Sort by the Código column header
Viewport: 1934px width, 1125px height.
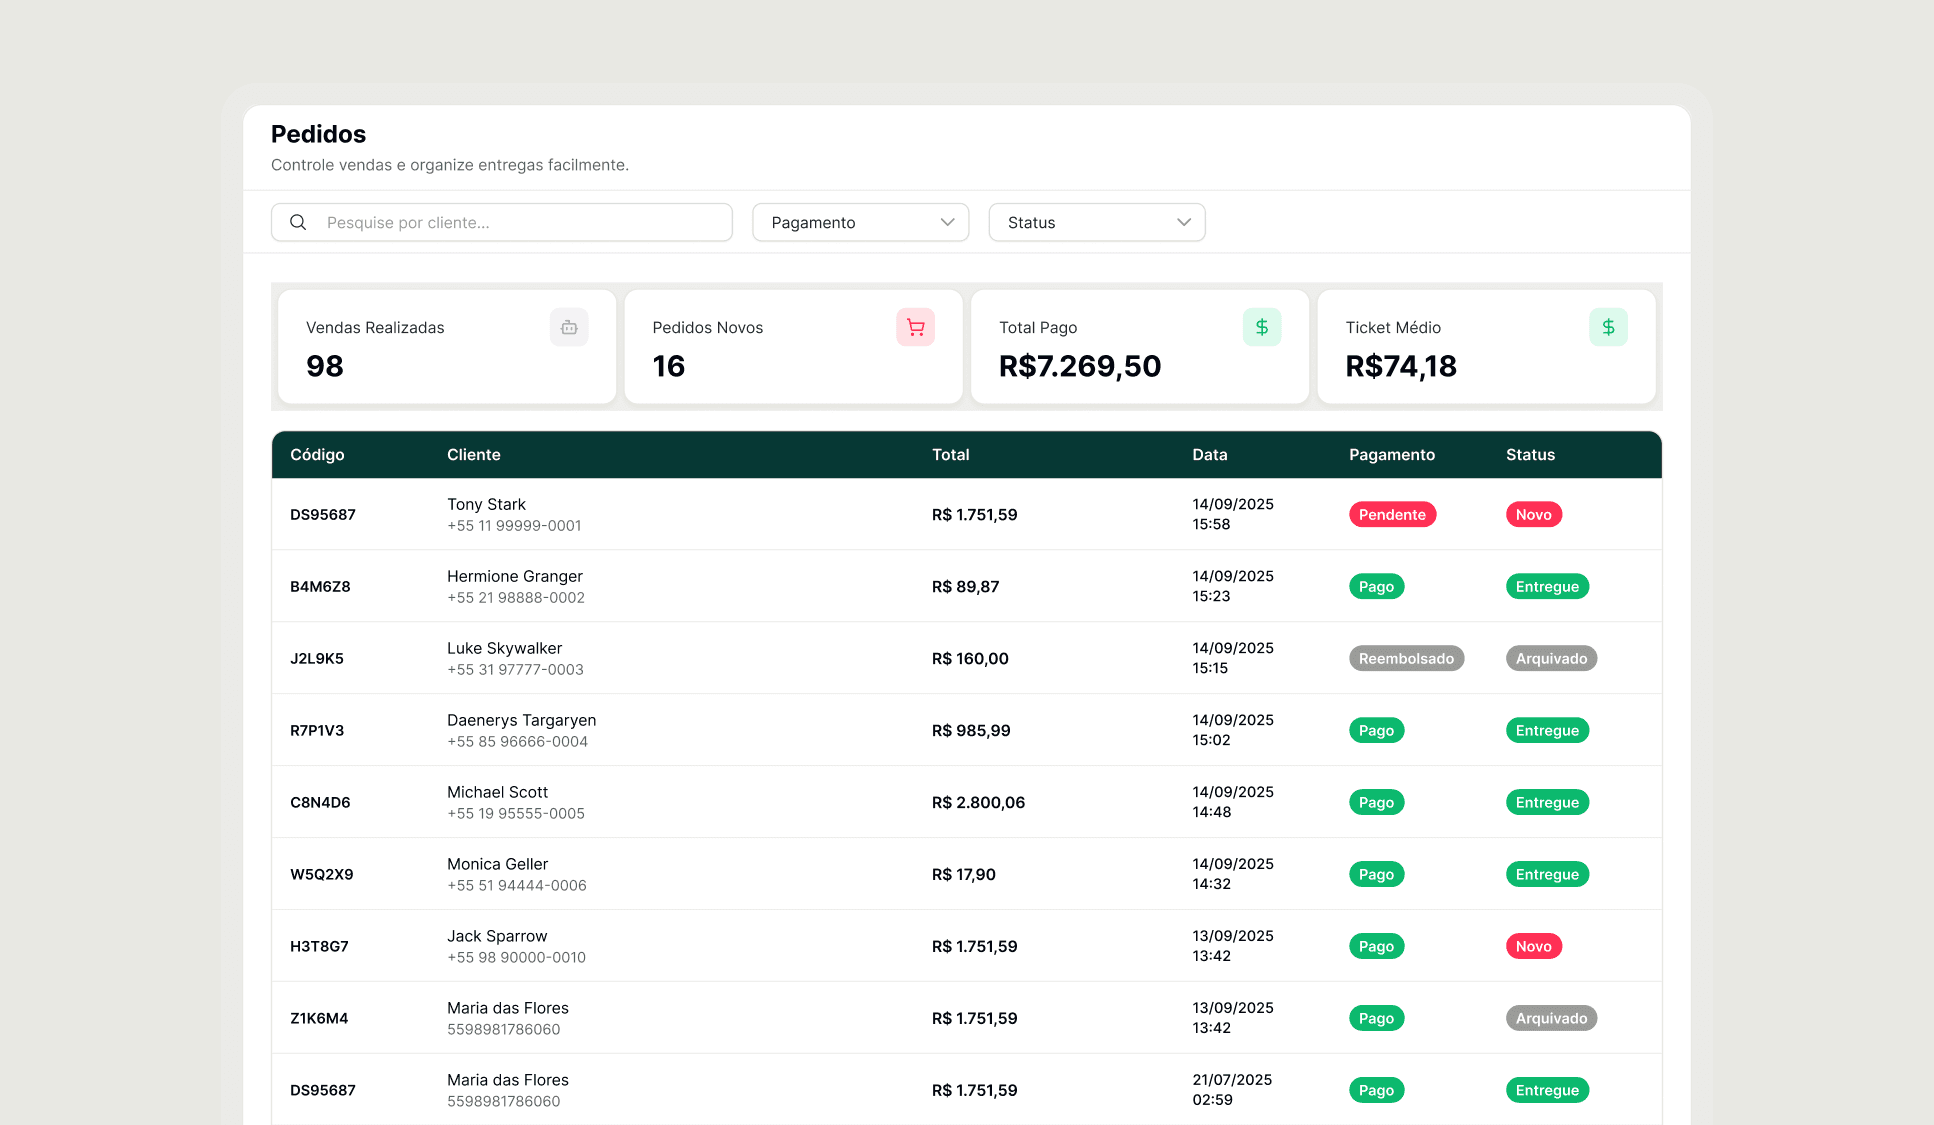pos(317,455)
